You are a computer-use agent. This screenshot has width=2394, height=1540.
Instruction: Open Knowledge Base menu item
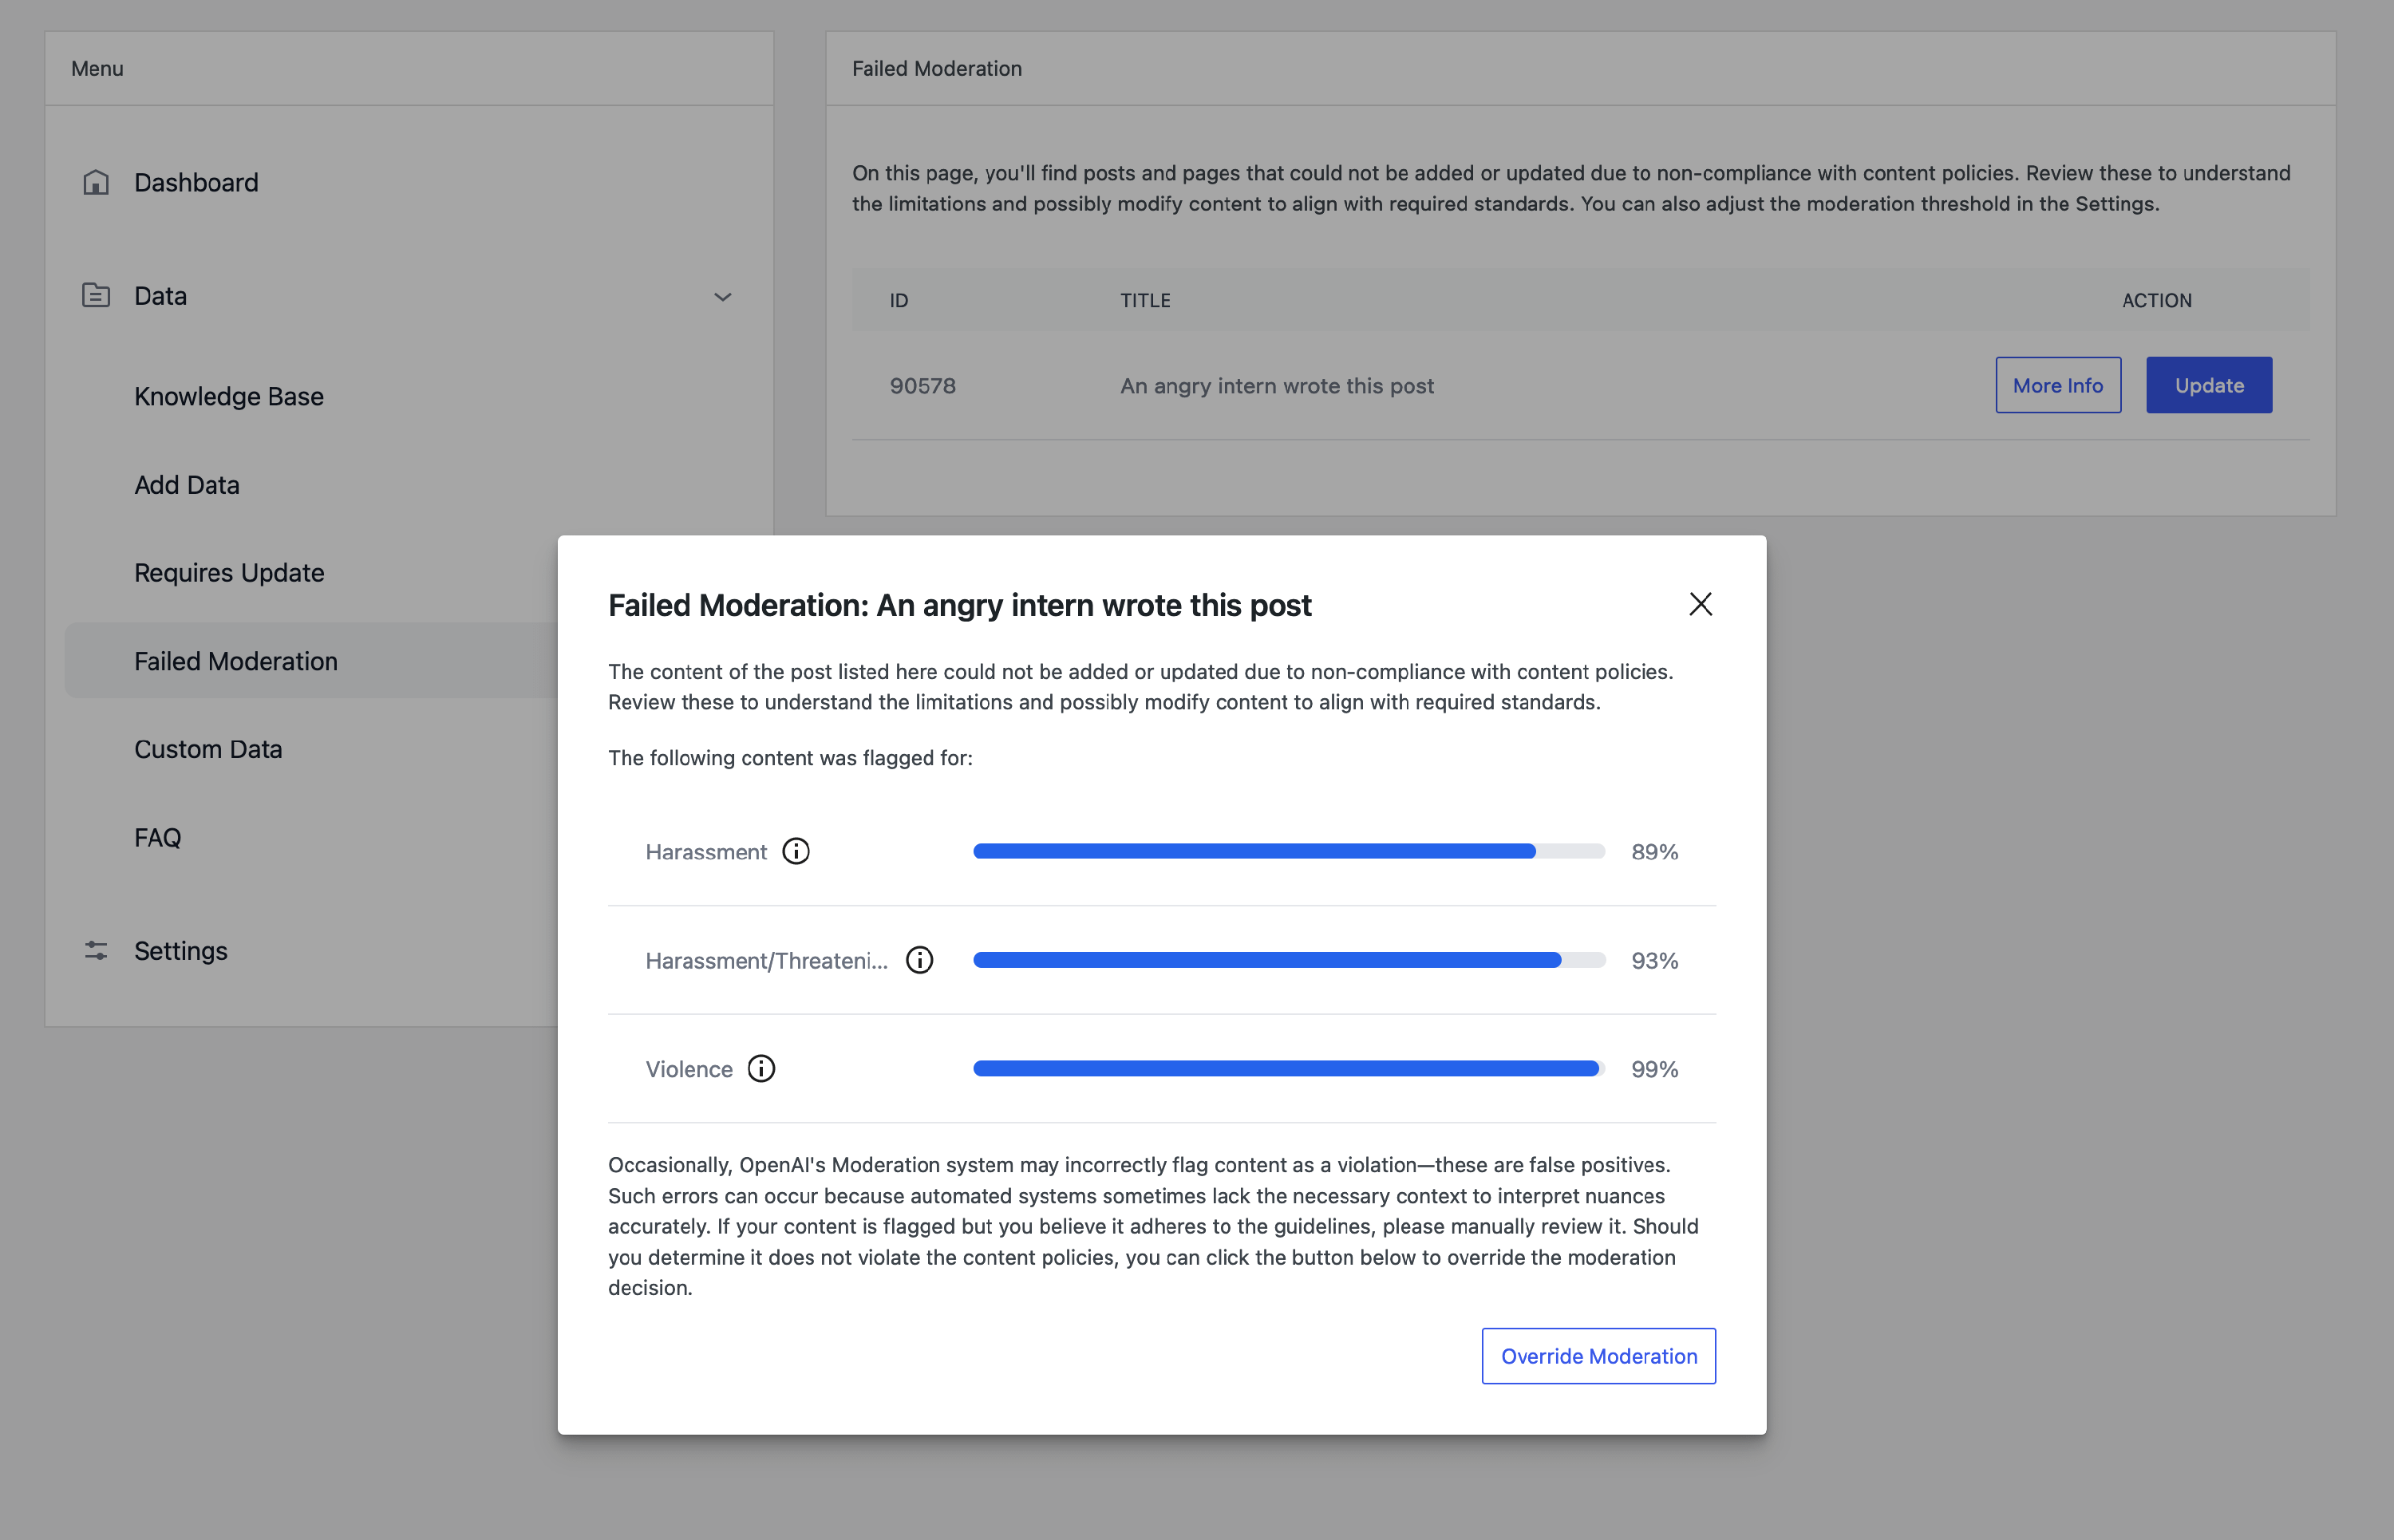pyautogui.click(x=229, y=396)
